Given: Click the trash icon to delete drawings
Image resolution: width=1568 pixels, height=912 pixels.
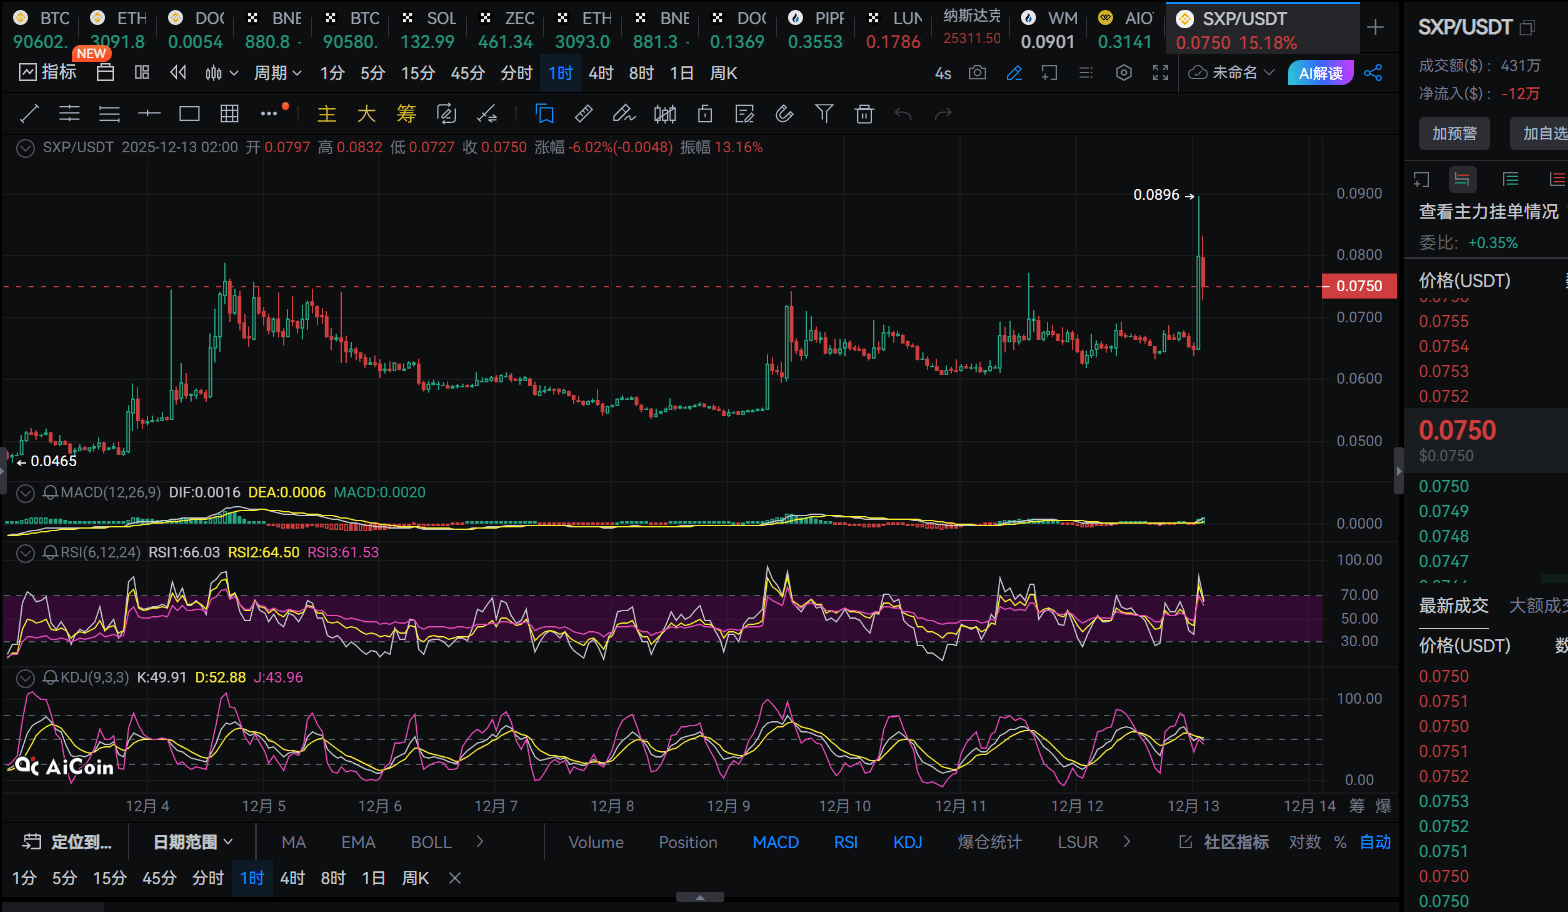Looking at the screenshot, I should [x=864, y=114].
